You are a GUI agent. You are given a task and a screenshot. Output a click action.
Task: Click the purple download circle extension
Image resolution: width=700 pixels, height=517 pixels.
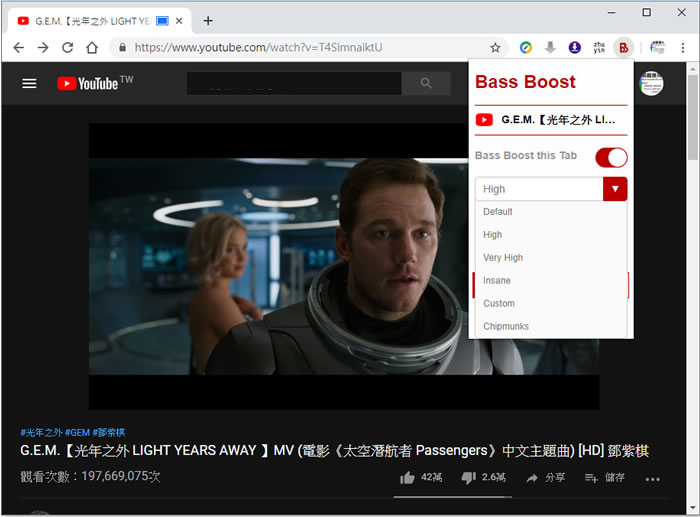pyautogui.click(x=575, y=47)
